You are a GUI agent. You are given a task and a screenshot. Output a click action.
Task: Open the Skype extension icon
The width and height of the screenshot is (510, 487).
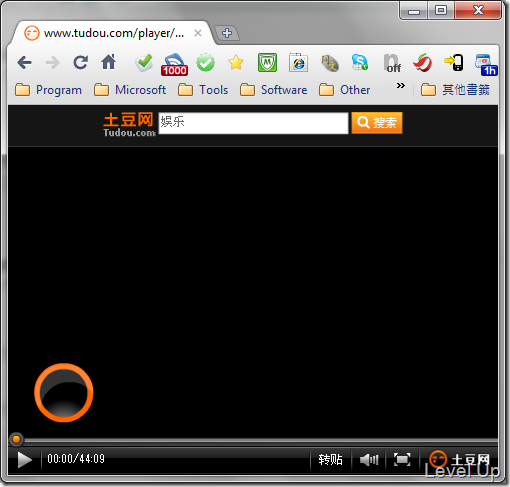click(x=360, y=62)
